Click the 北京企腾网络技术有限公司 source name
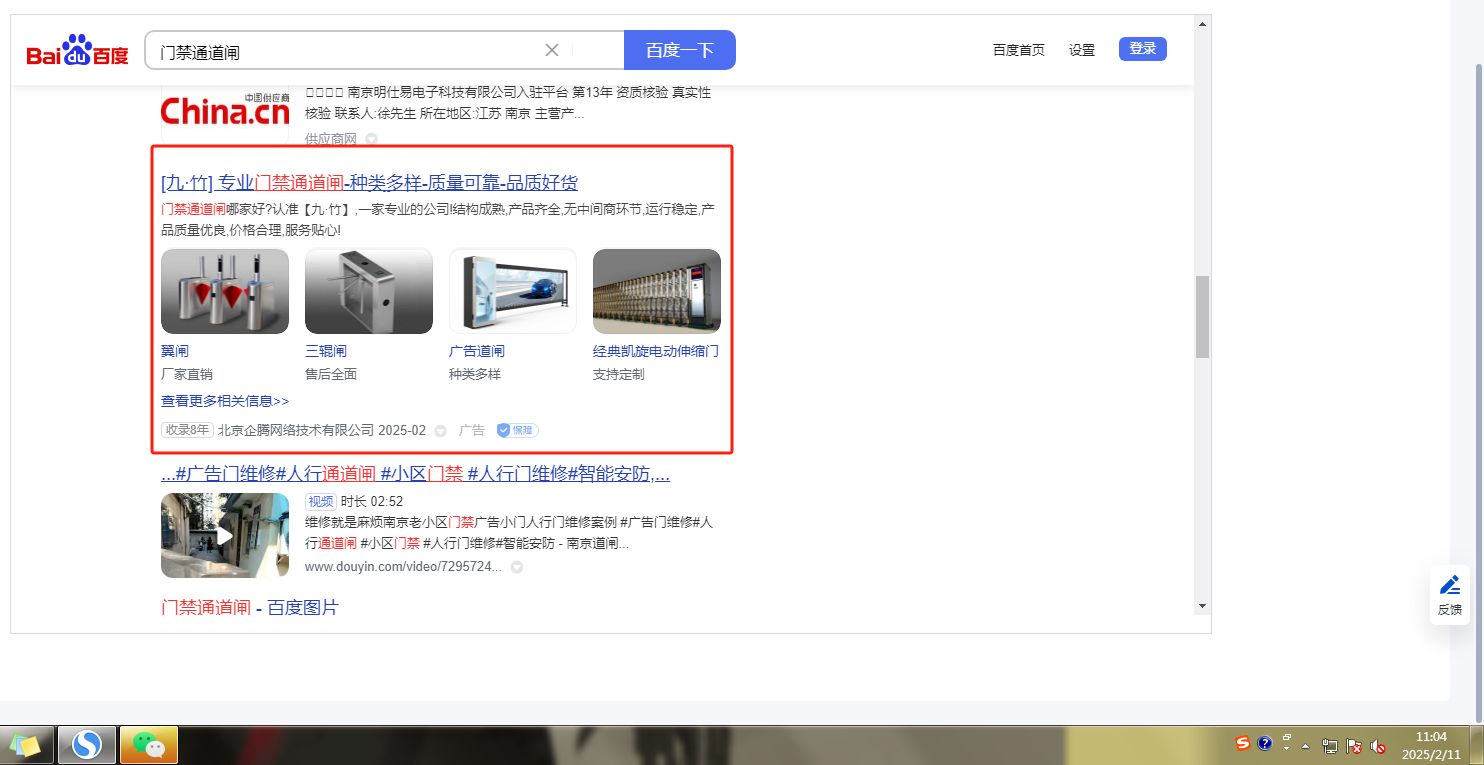The image size is (1484, 765). click(x=296, y=430)
